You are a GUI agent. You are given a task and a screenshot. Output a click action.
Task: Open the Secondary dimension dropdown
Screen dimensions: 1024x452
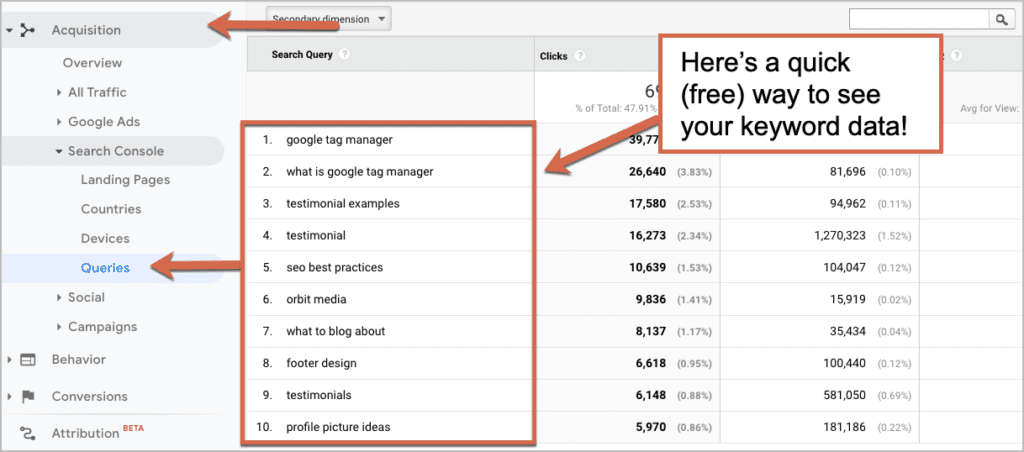[328, 19]
